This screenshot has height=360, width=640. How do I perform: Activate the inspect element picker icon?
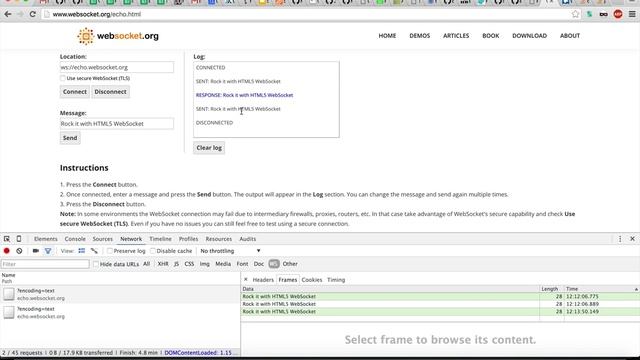pyautogui.click(x=7, y=239)
